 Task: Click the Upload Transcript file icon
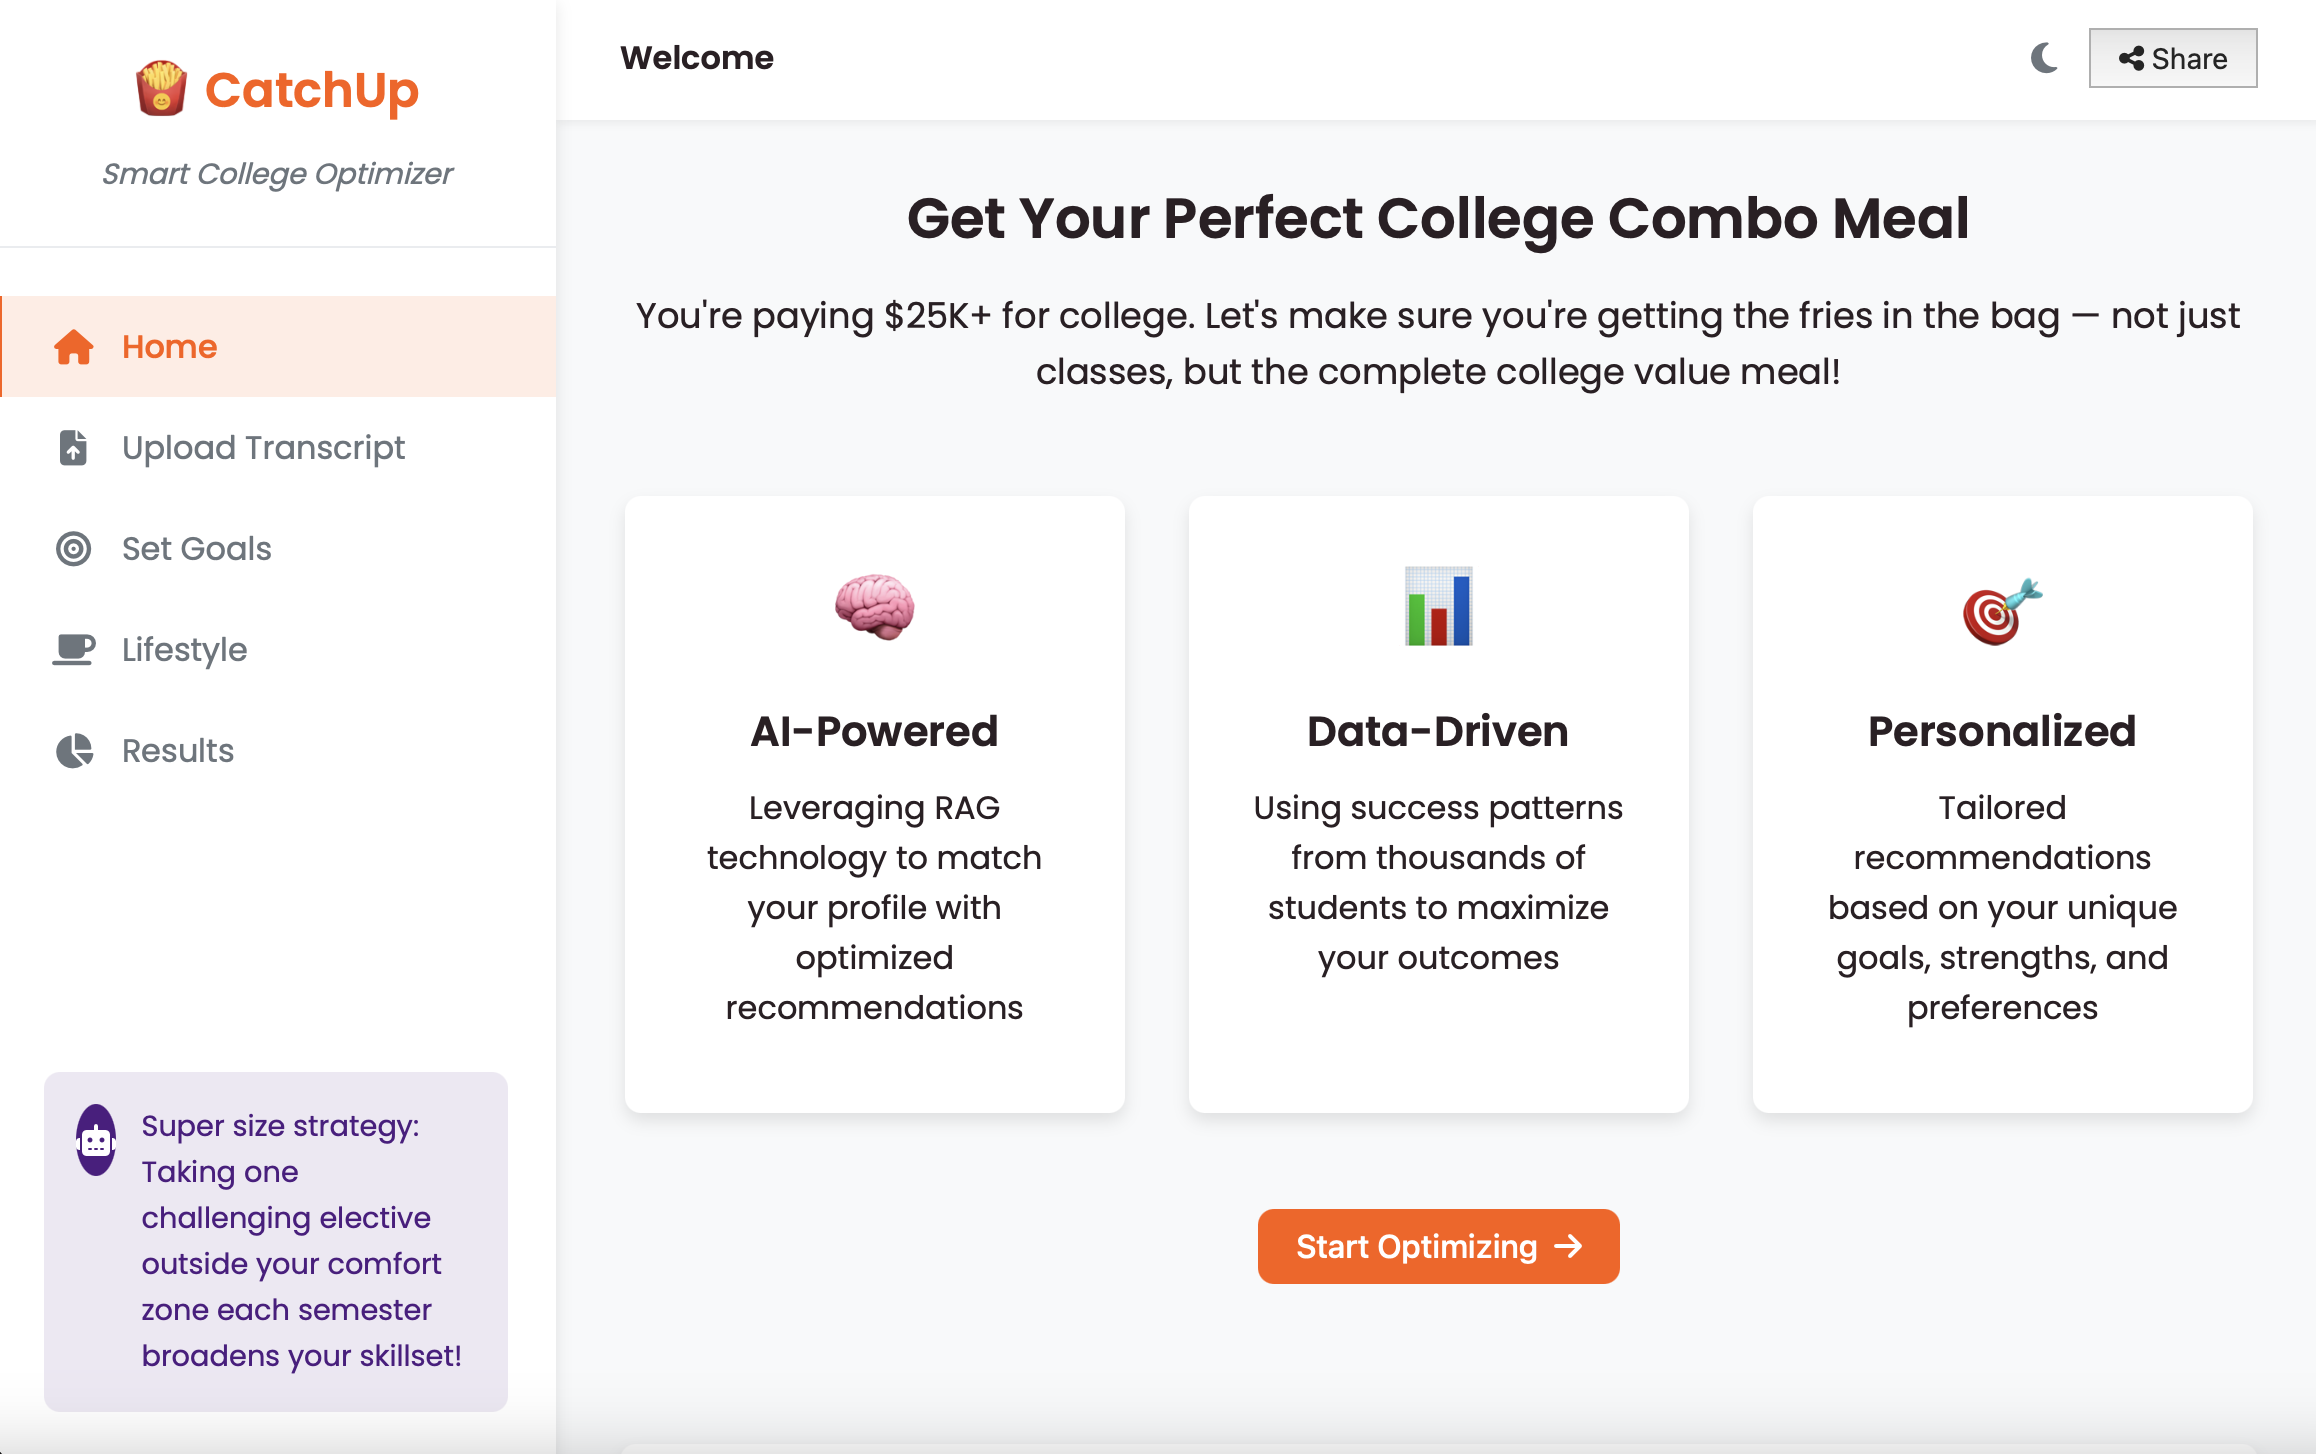[x=74, y=448]
